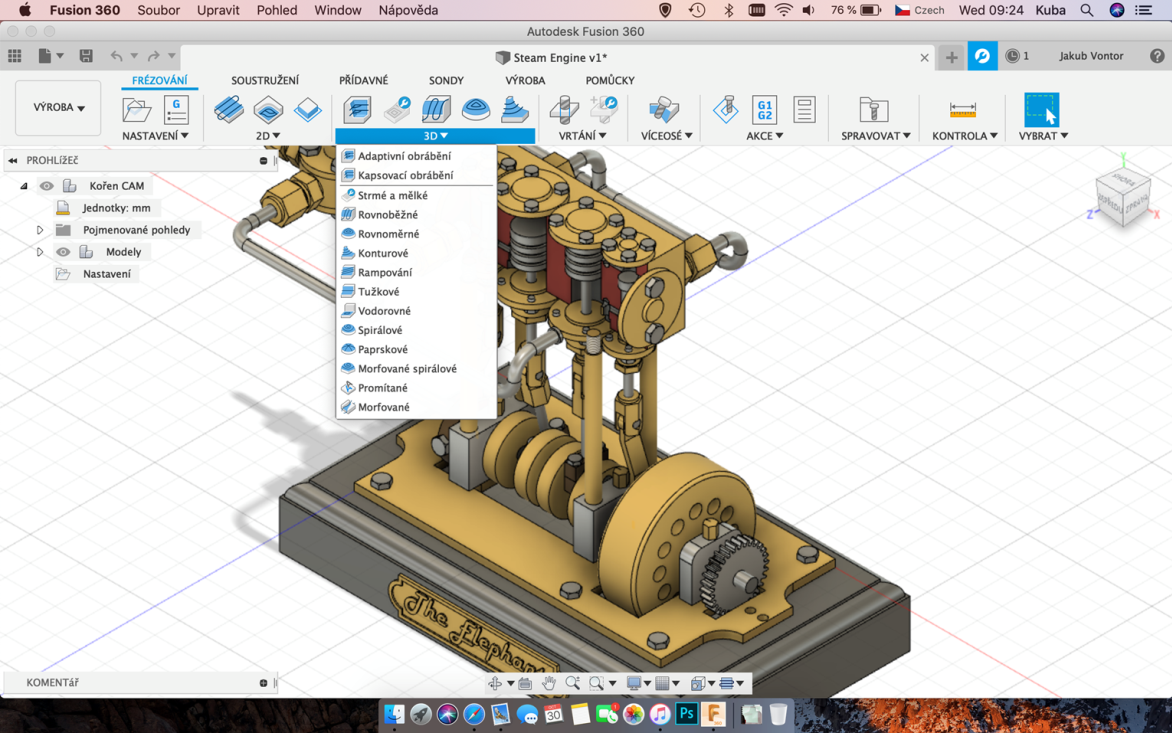Toggle visibility eye of Kořen CAM

pos(46,186)
